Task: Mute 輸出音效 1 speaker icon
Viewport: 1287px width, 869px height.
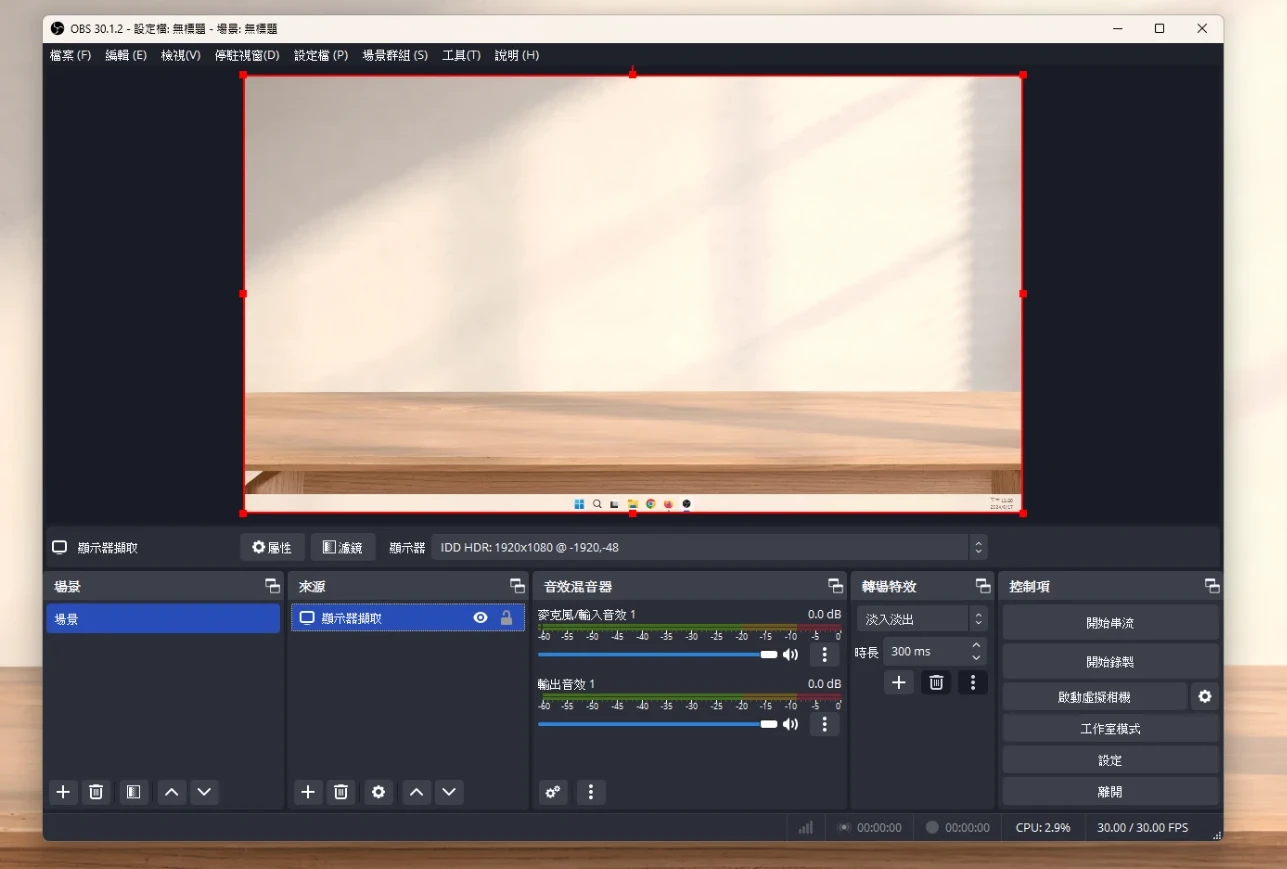Action: [790, 724]
